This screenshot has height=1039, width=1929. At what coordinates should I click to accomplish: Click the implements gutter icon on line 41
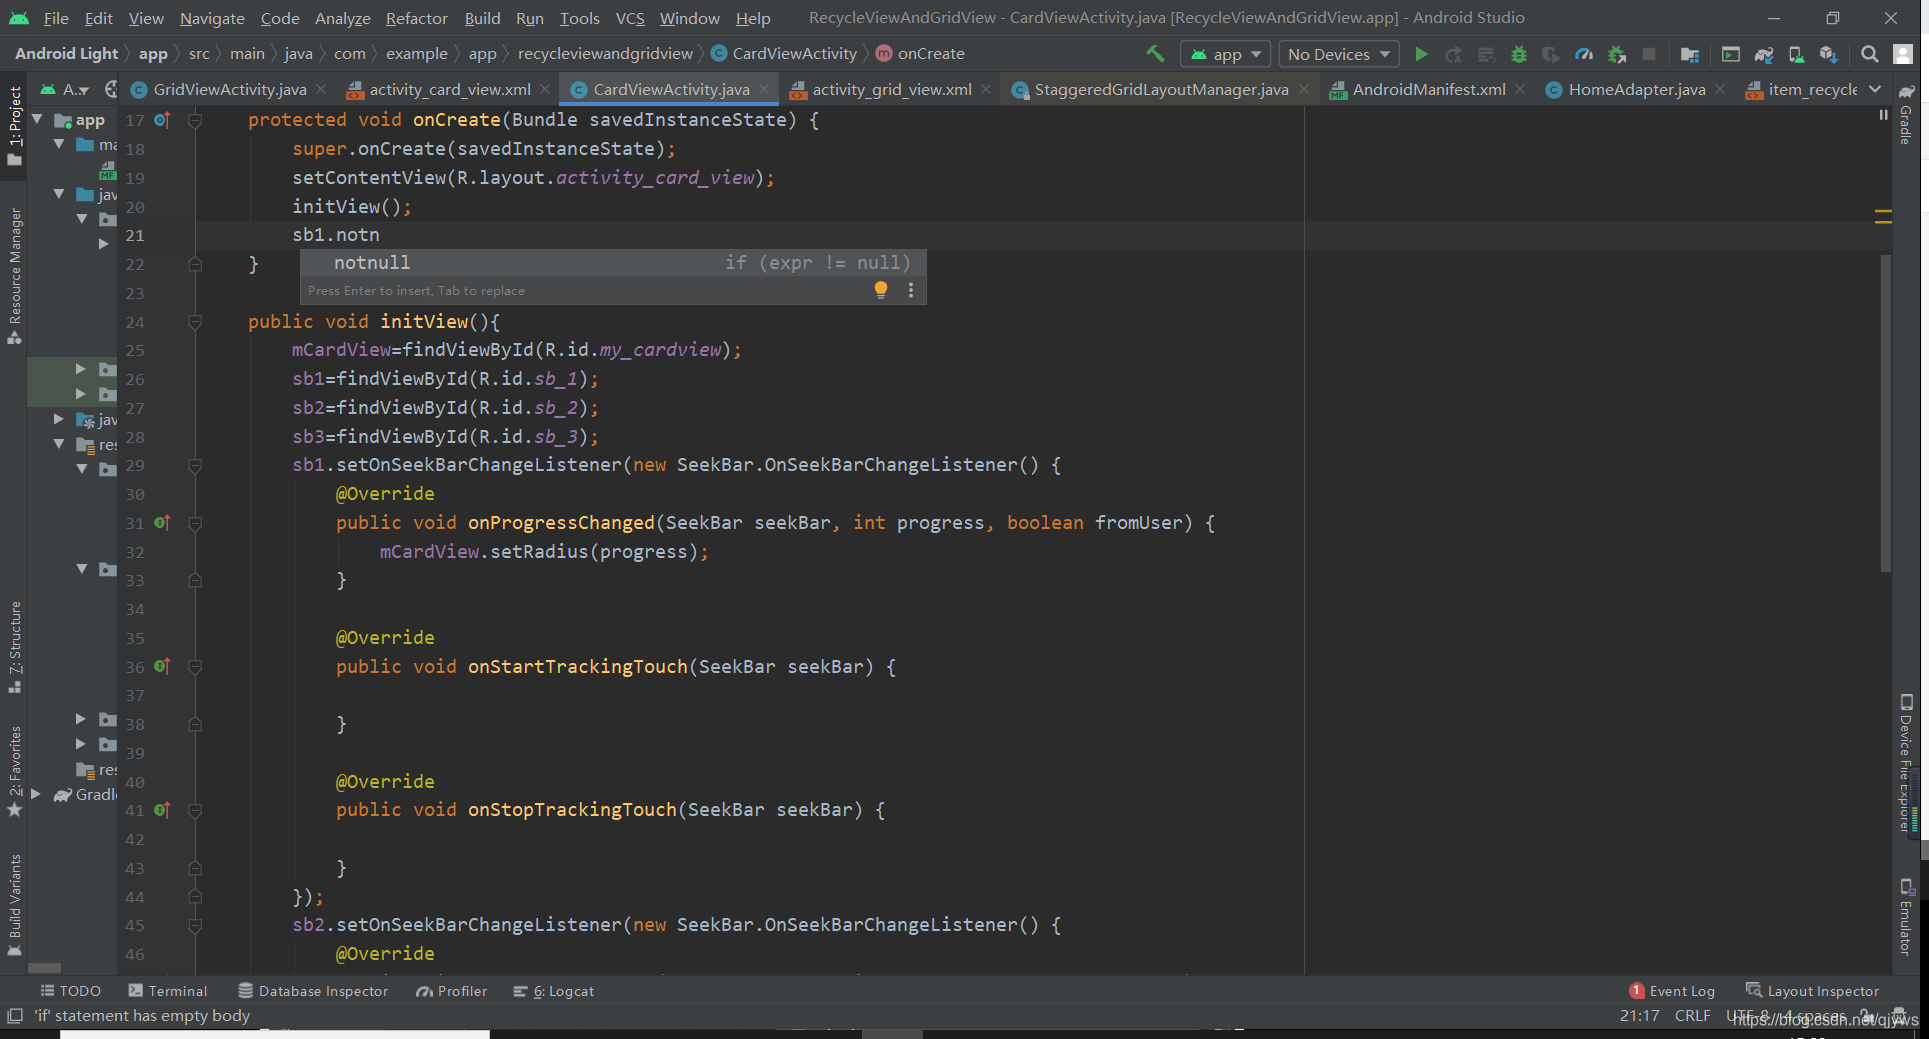[x=162, y=810]
